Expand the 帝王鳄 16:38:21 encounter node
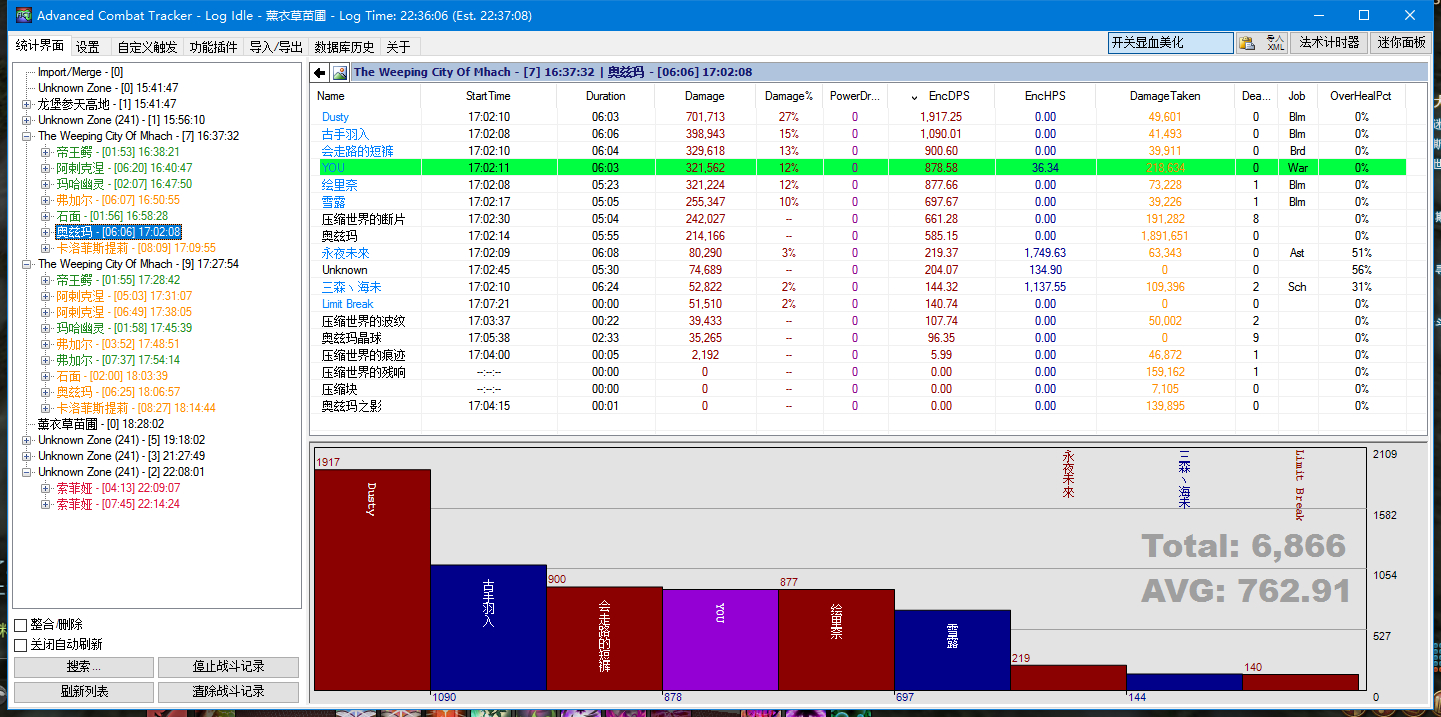This screenshot has width=1441, height=717. click(45, 152)
